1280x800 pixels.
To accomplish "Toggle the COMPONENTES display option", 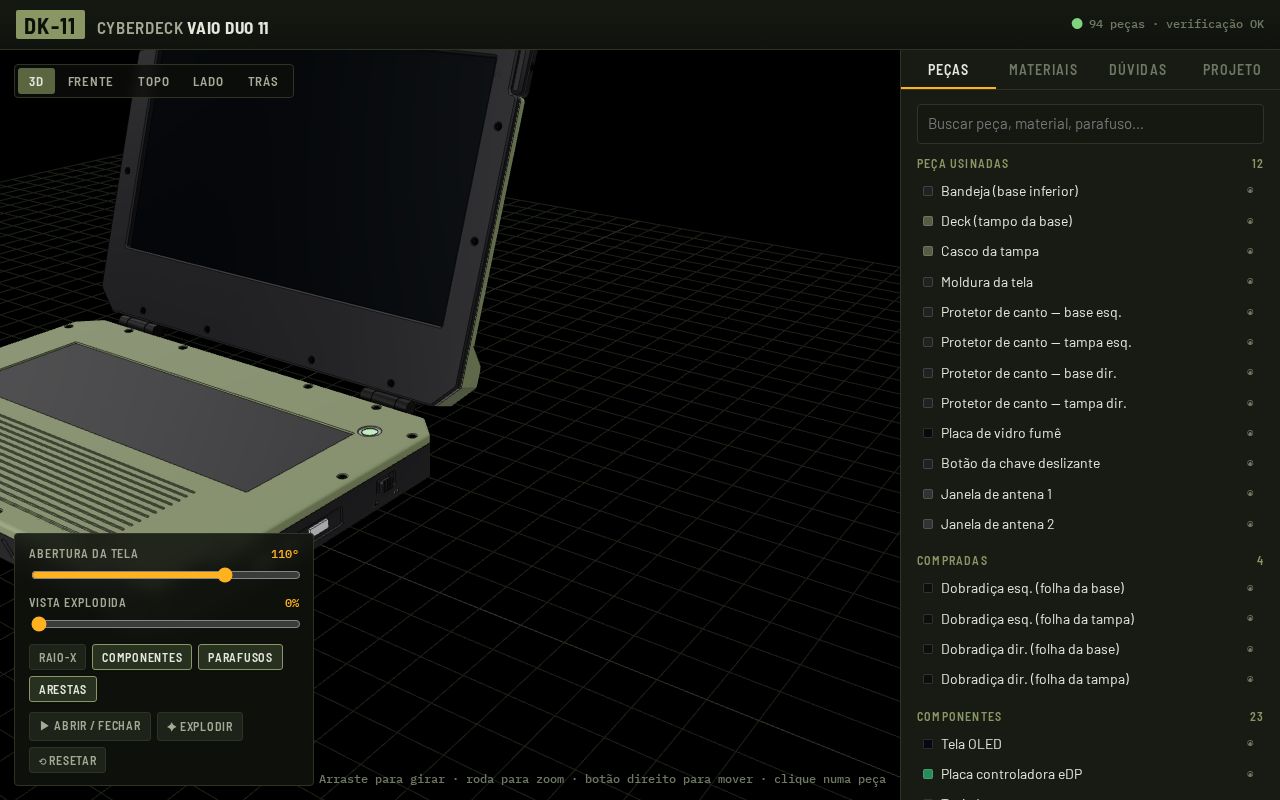I will [142, 657].
